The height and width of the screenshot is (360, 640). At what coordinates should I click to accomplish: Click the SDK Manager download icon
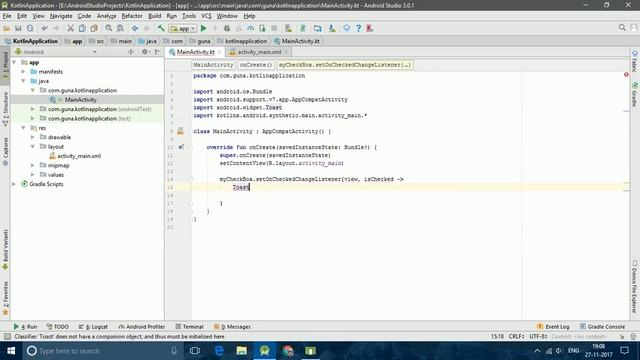(332, 28)
